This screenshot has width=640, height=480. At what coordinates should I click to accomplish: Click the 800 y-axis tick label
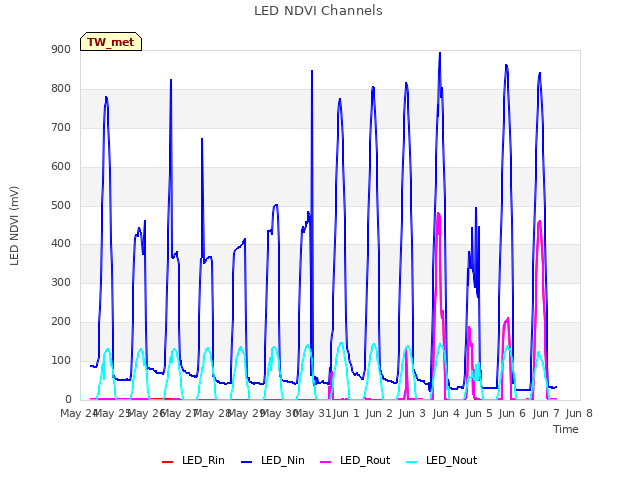[x=61, y=88]
